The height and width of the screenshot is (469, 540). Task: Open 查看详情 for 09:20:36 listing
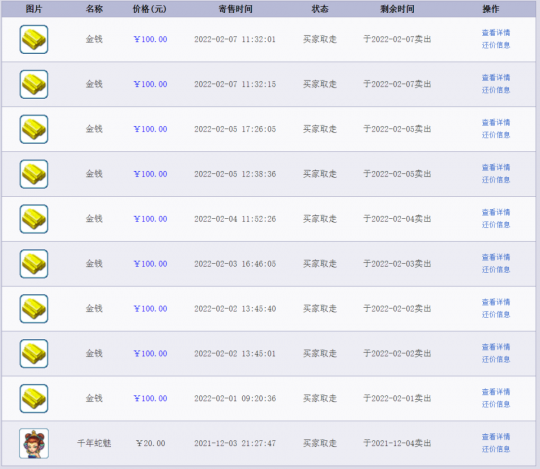[x=496, y=392]
